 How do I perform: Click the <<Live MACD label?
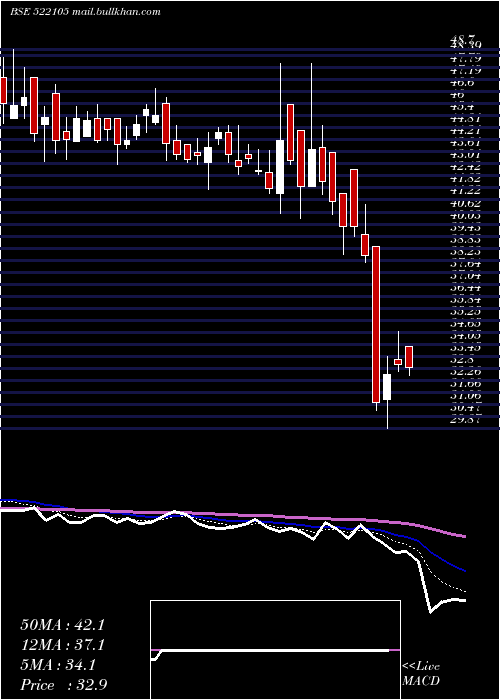click(421, 674)
